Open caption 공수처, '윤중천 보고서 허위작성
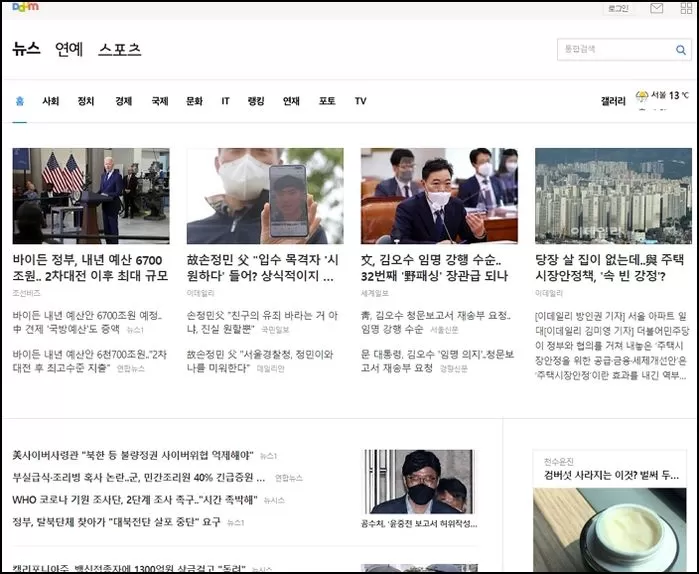The height and width of the screenshot is (574, 699). tap(419, 524)
